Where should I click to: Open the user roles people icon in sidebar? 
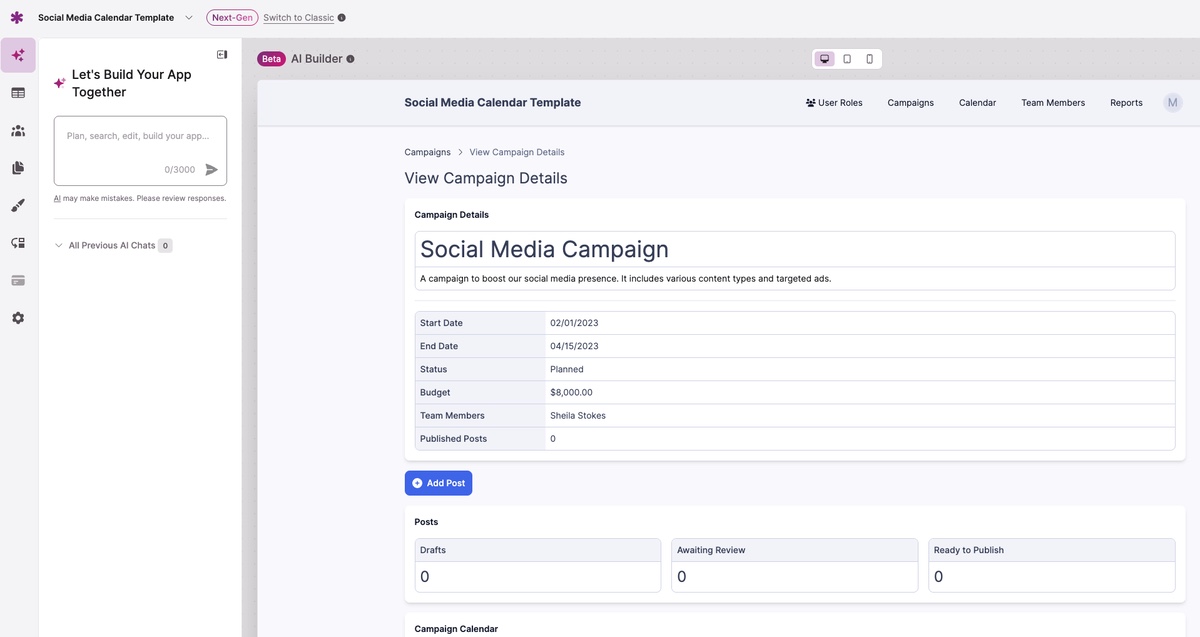18,131
